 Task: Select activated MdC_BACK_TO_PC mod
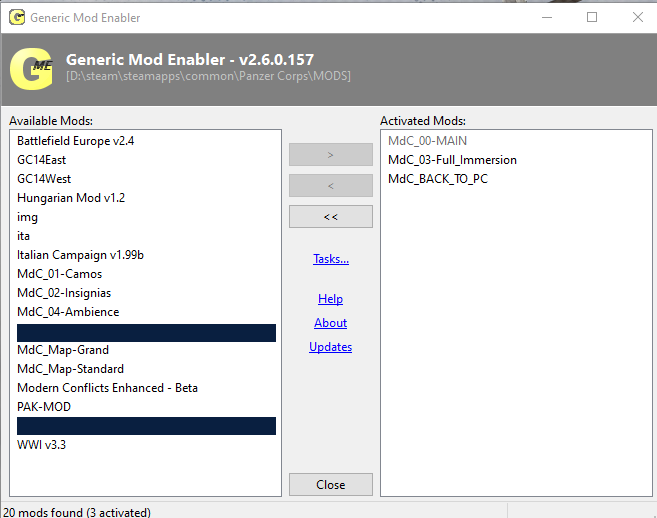click(438, 179)
